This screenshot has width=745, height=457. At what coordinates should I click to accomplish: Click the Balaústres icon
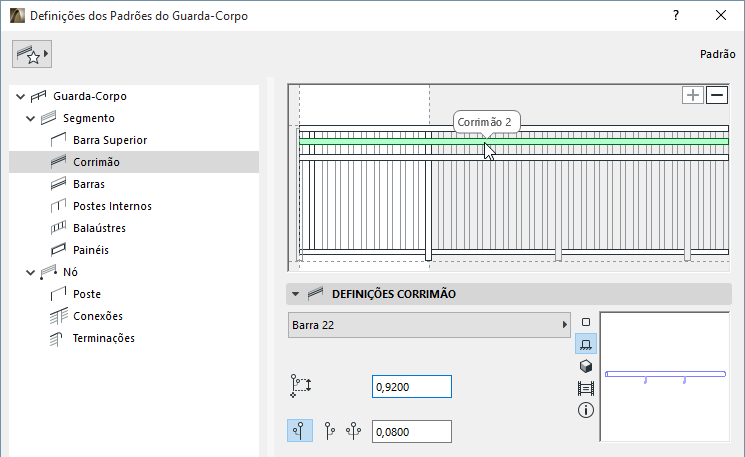pos(58,228)
